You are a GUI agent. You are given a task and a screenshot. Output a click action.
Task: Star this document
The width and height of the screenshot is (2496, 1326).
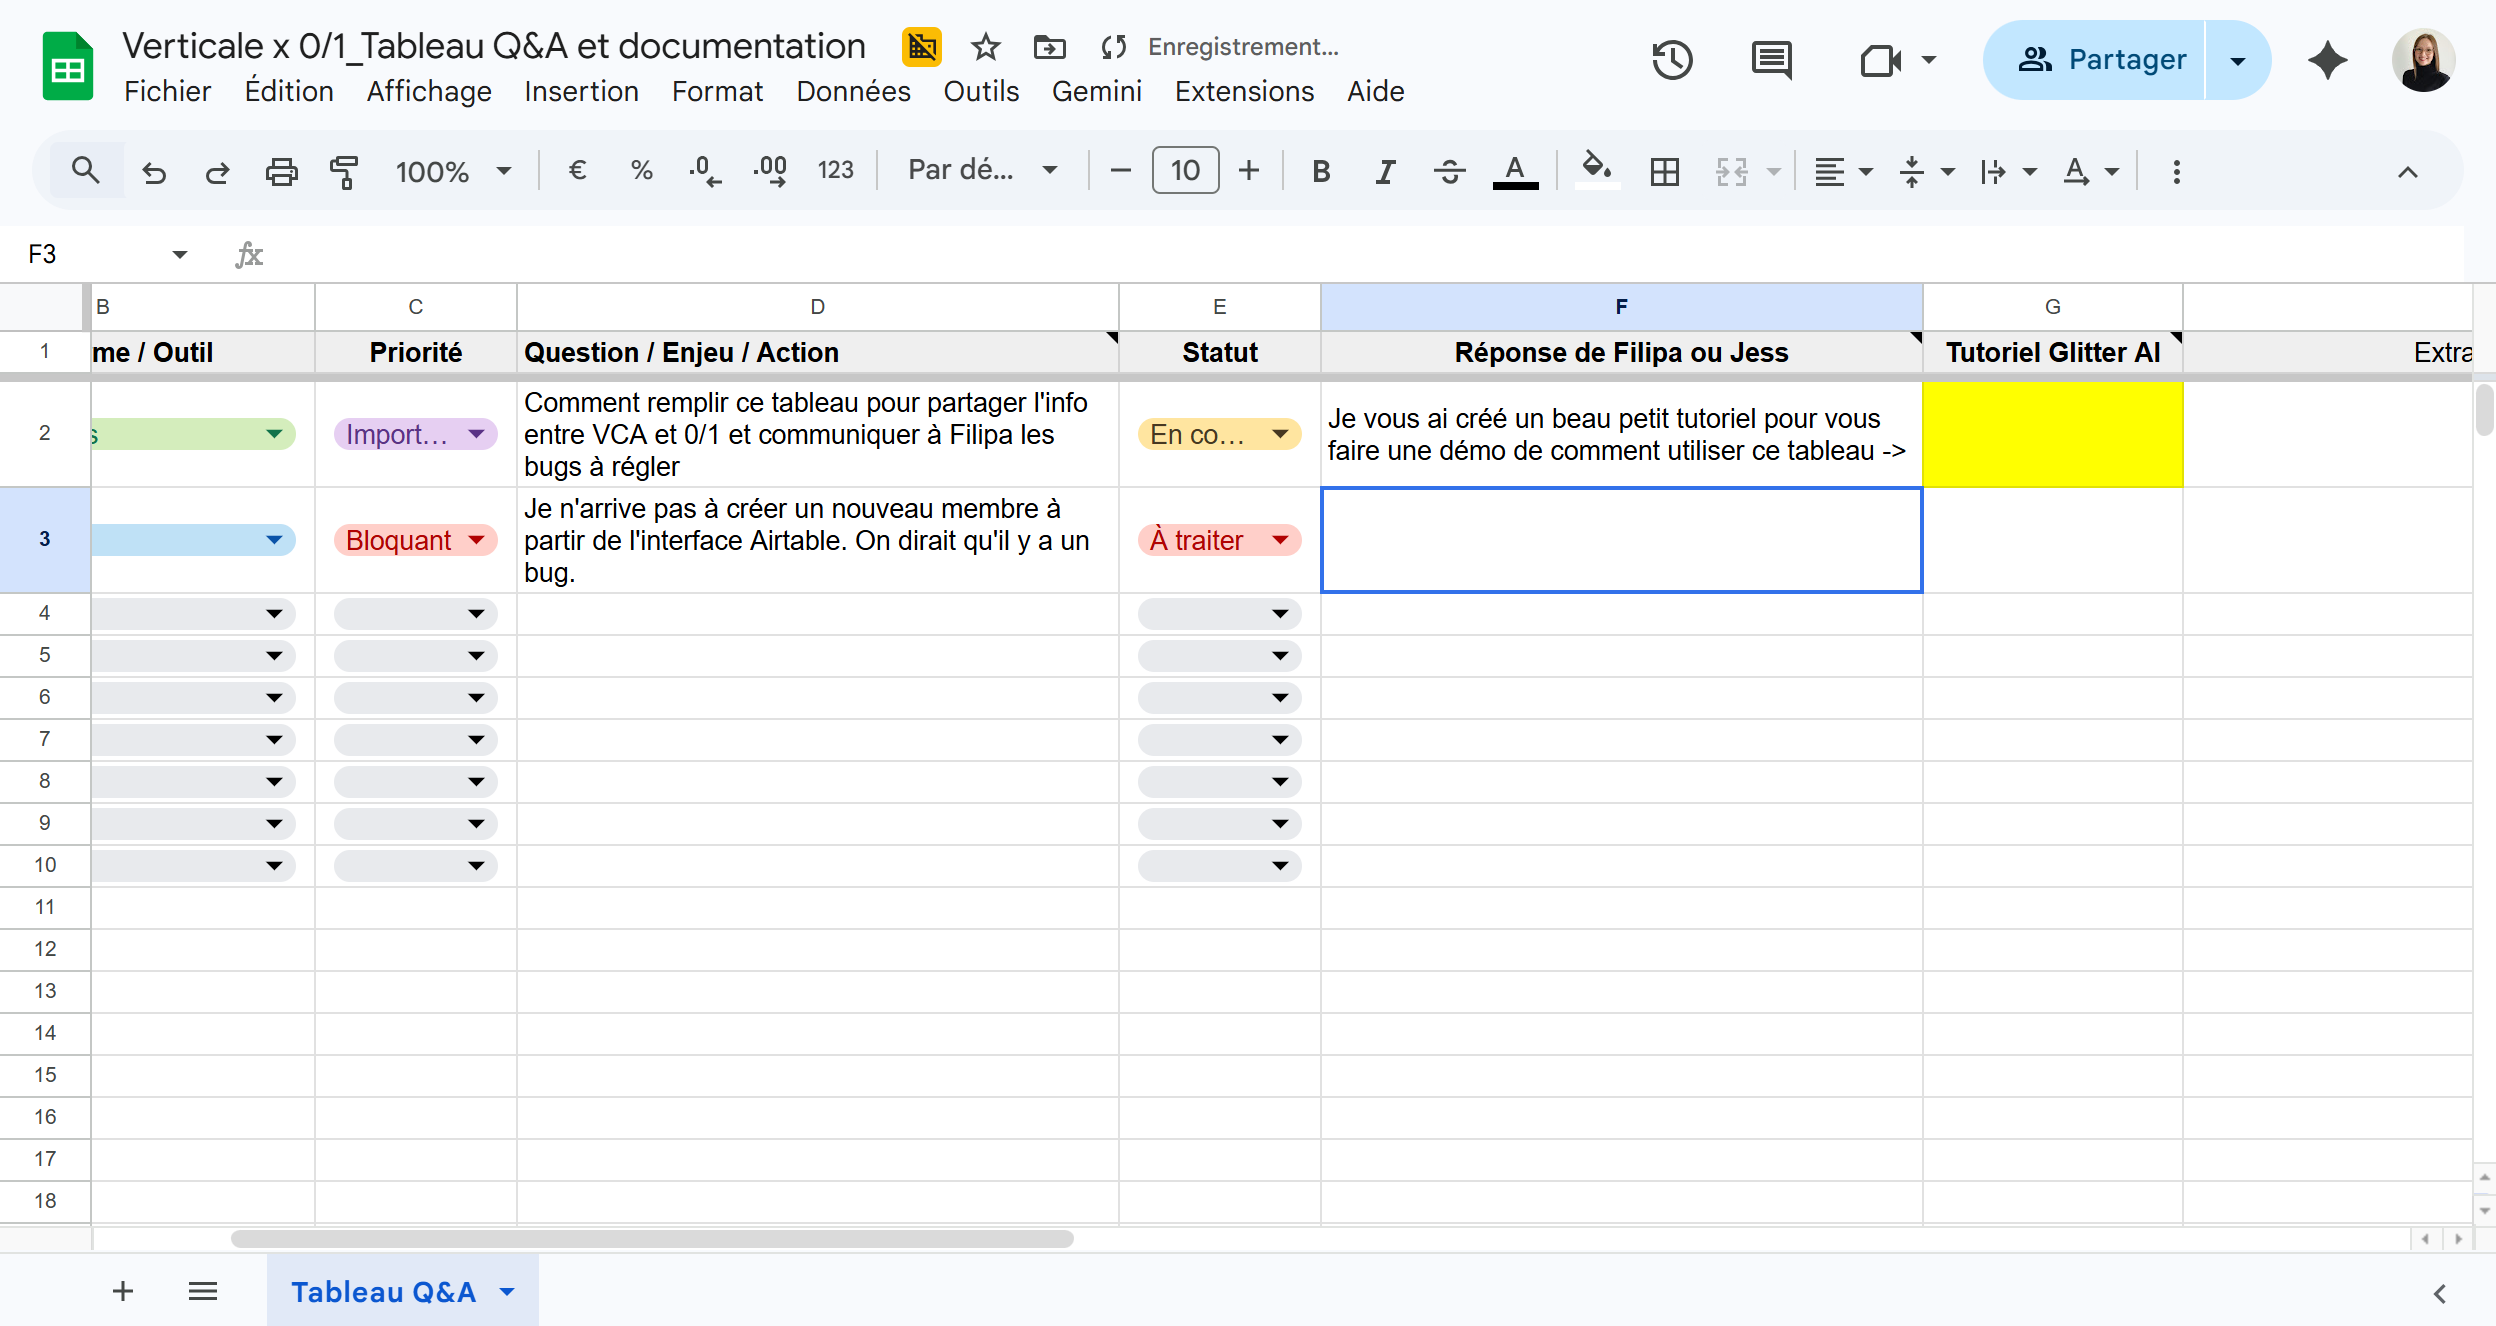985,47
